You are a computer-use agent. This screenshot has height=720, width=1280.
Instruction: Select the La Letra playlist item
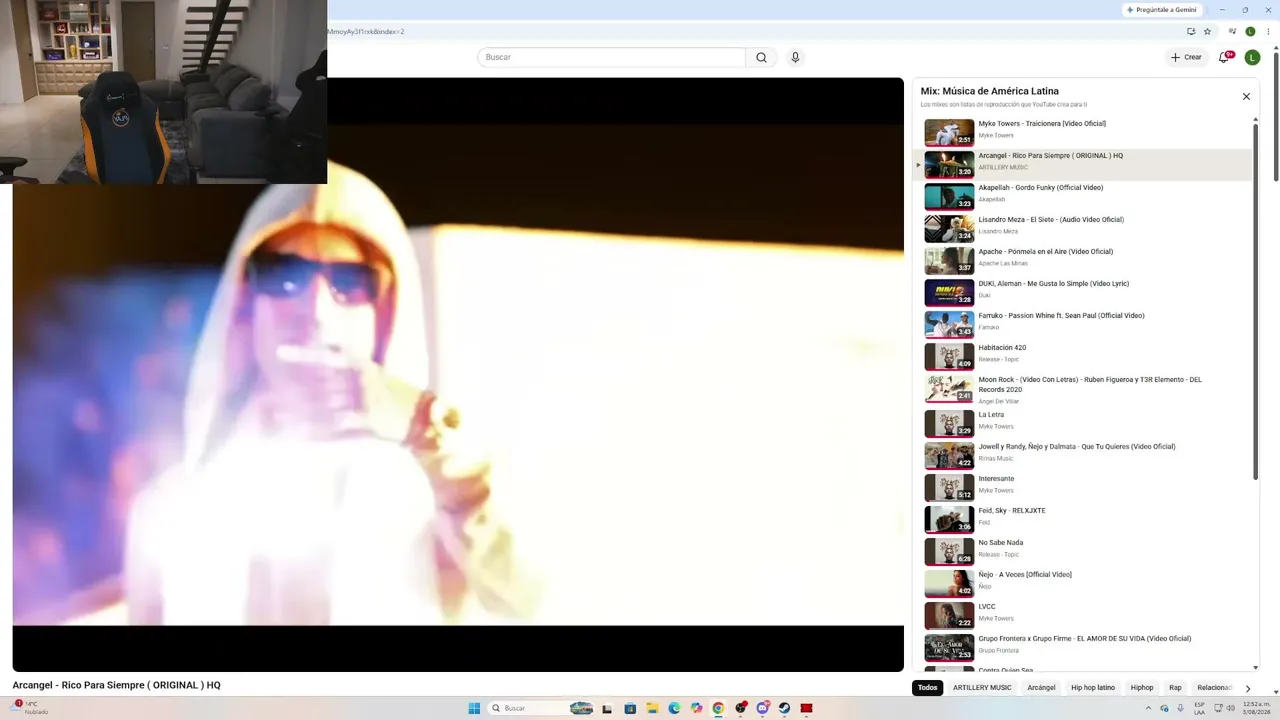1083,423
